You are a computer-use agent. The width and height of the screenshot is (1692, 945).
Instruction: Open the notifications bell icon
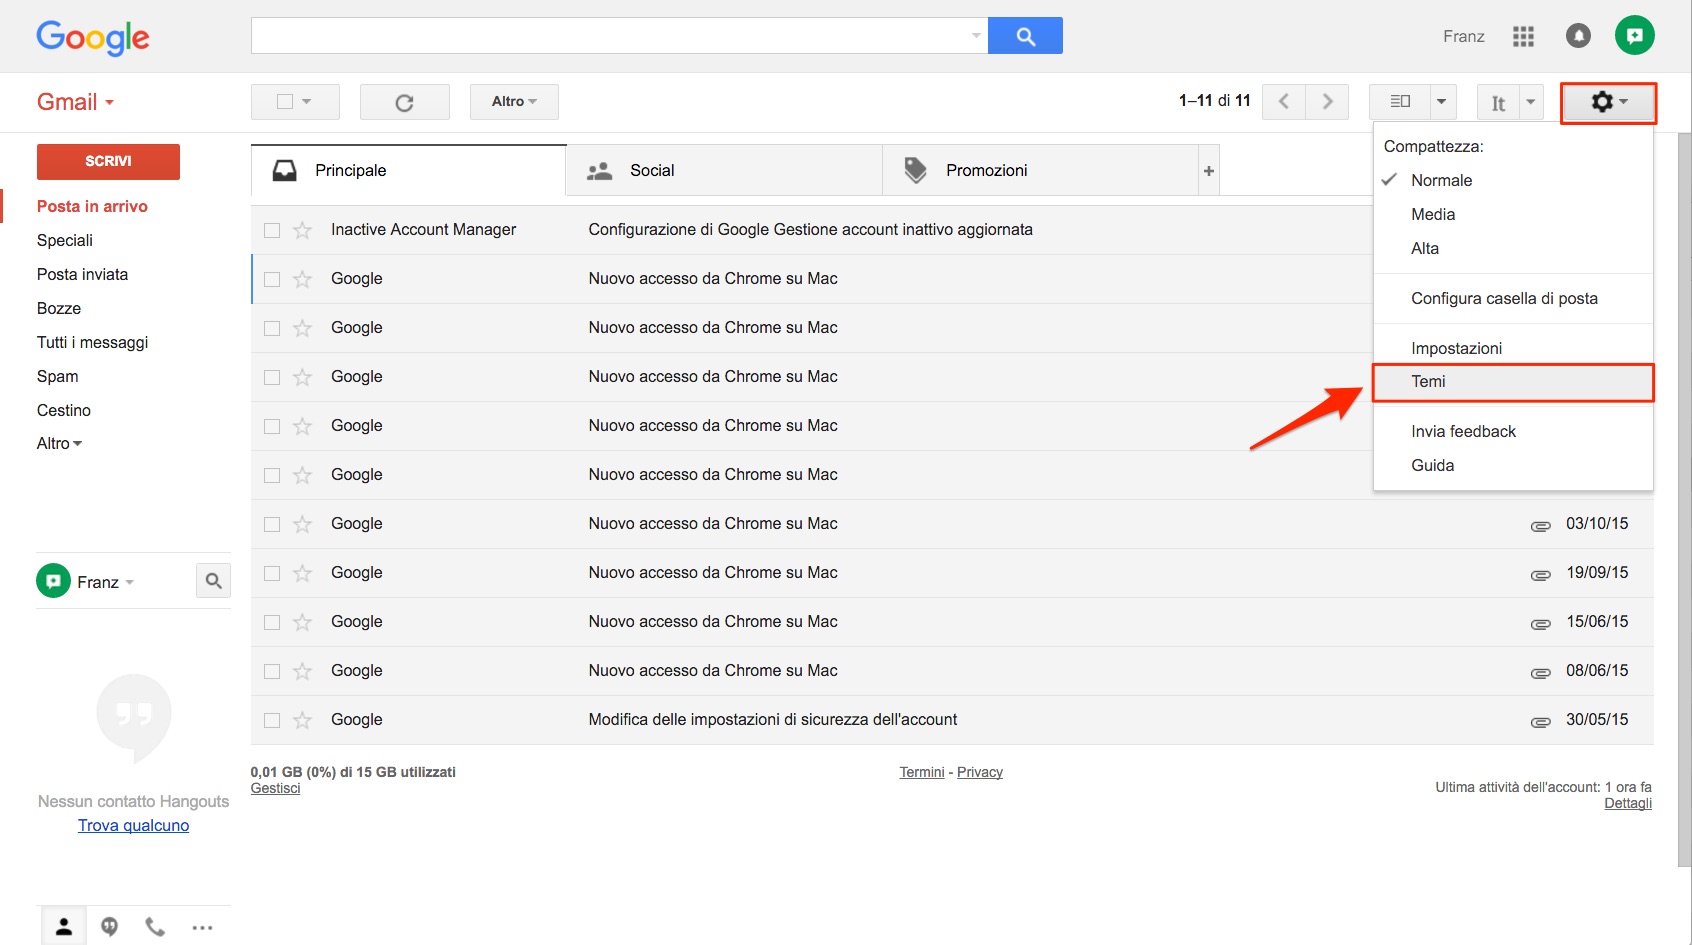pos(1578,36)
